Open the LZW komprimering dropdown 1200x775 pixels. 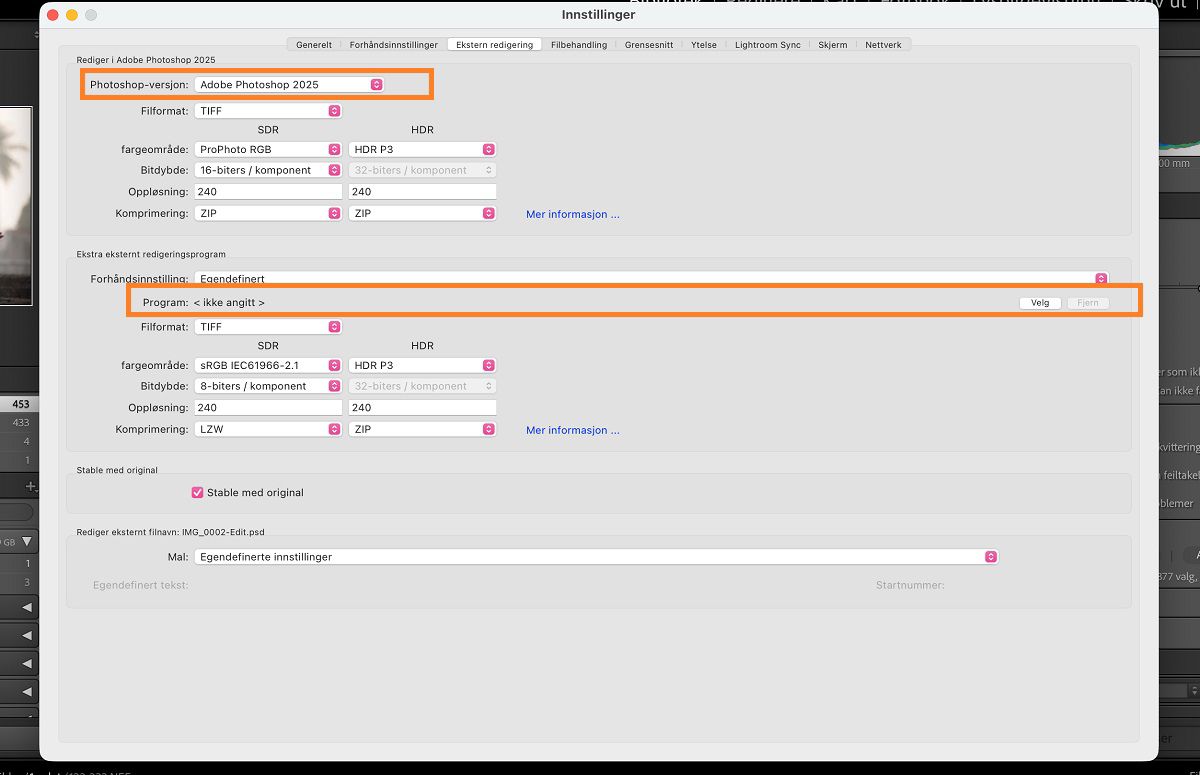332,428
